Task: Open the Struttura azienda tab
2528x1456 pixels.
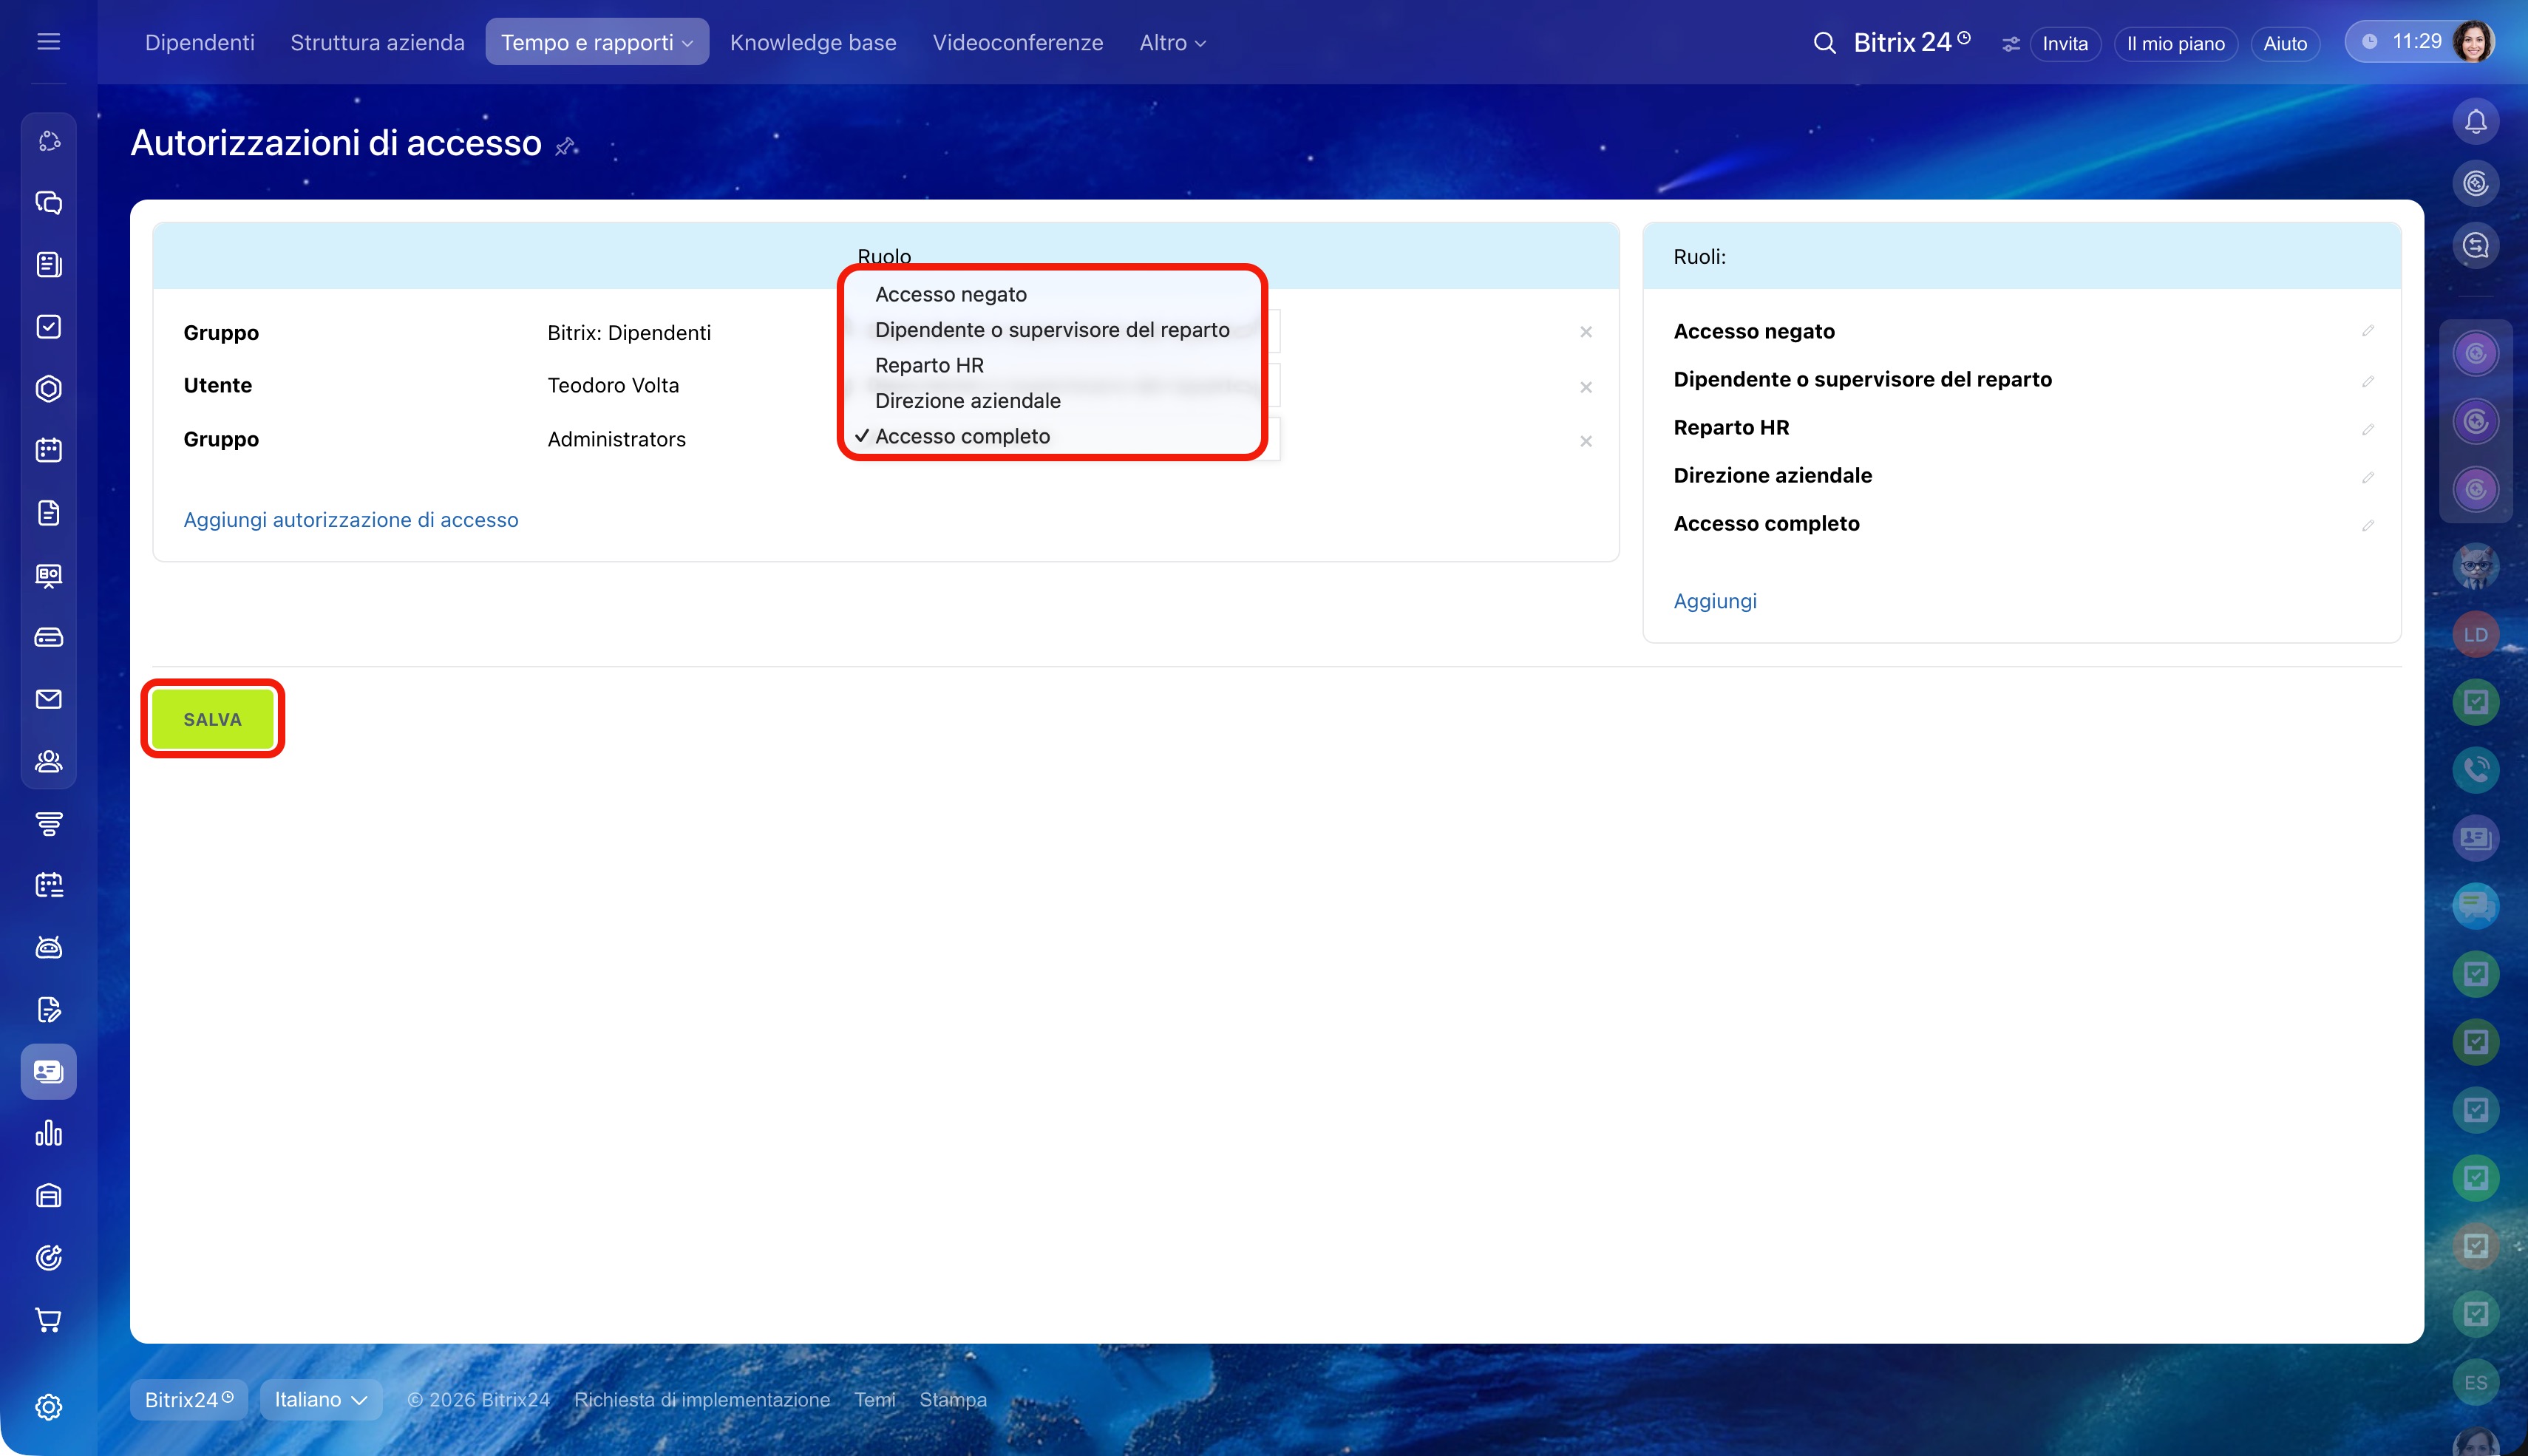Action: click(x=377, y=43)
